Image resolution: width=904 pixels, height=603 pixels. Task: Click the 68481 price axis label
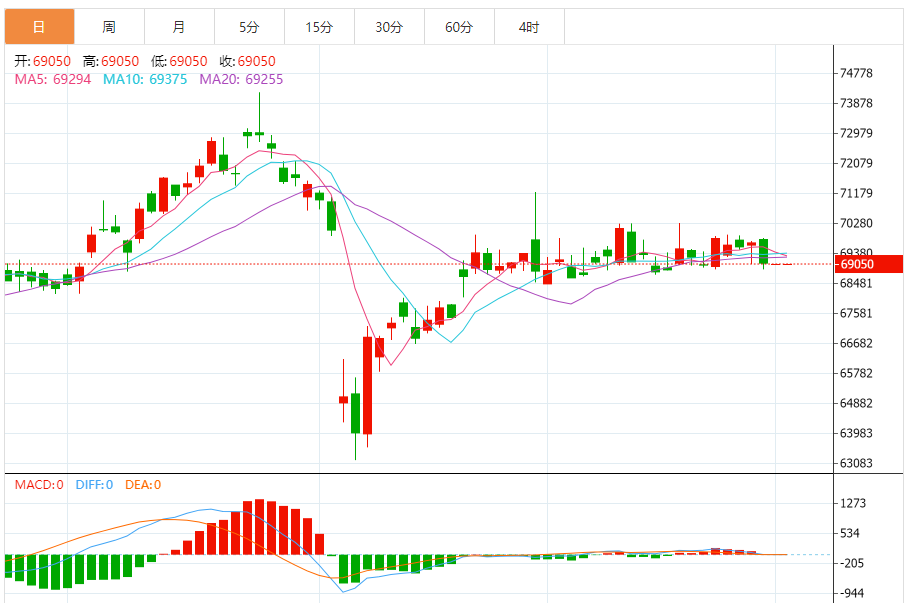(856, 283)
